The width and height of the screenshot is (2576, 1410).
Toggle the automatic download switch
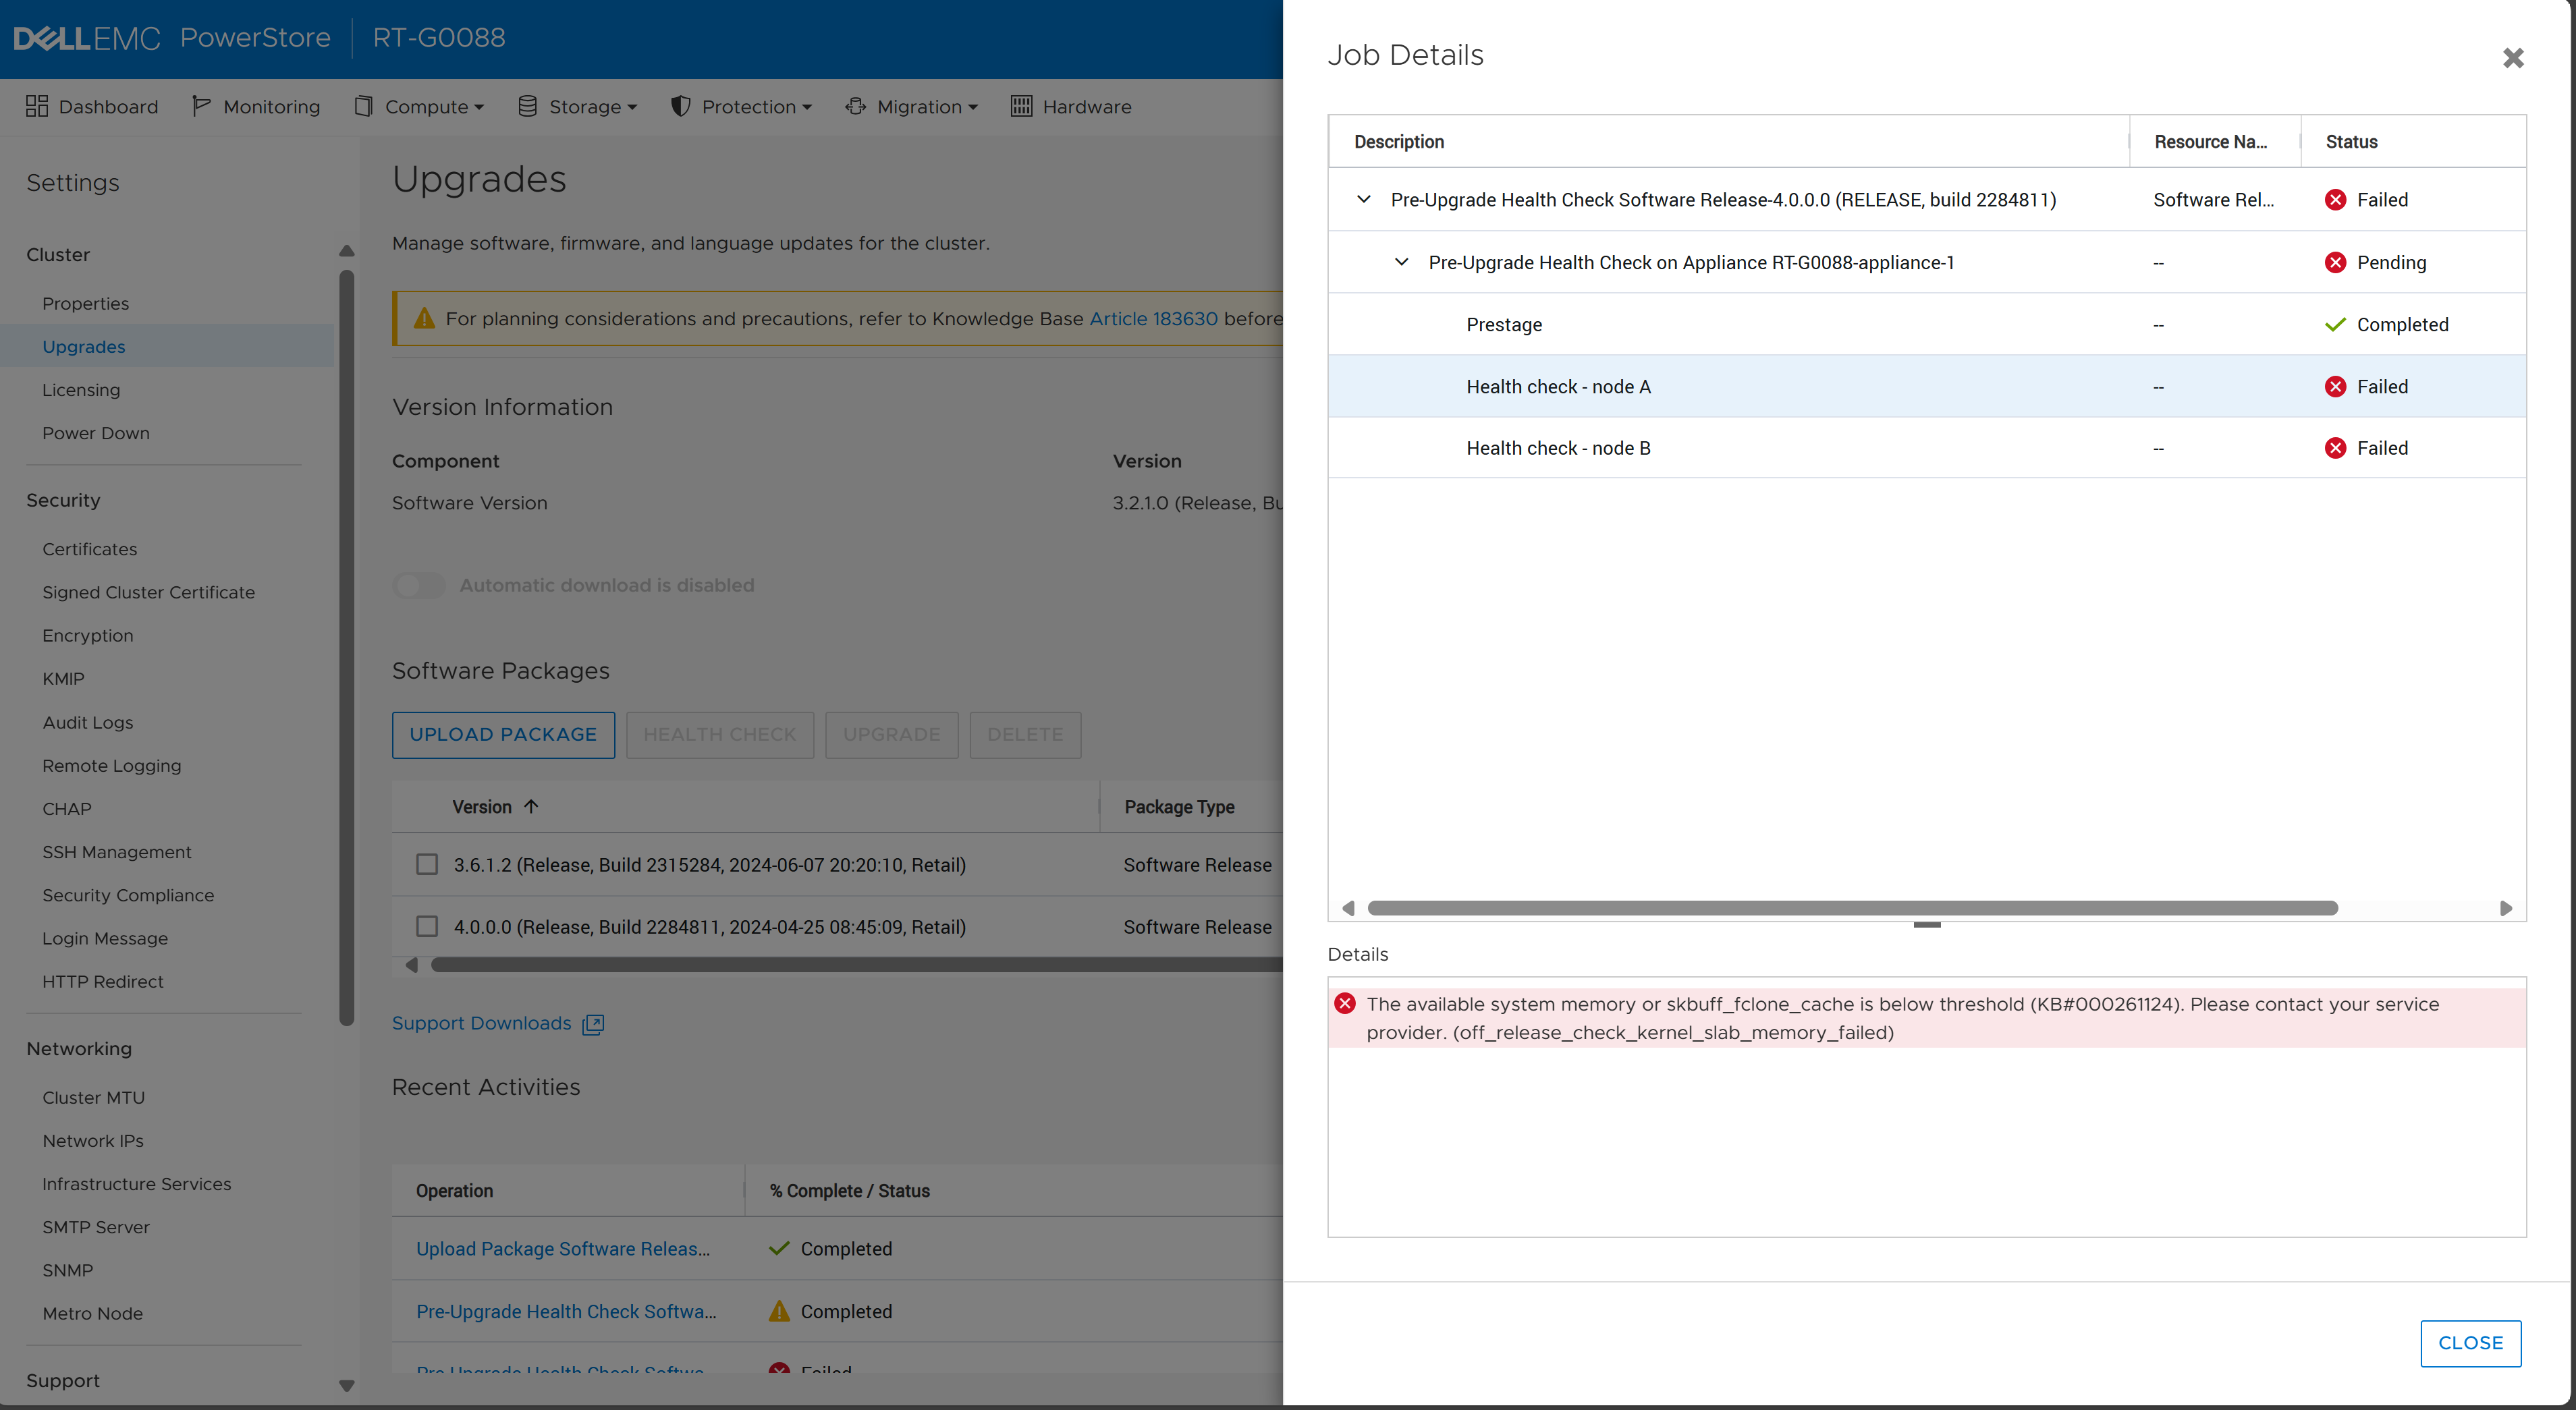click(418, 585)
